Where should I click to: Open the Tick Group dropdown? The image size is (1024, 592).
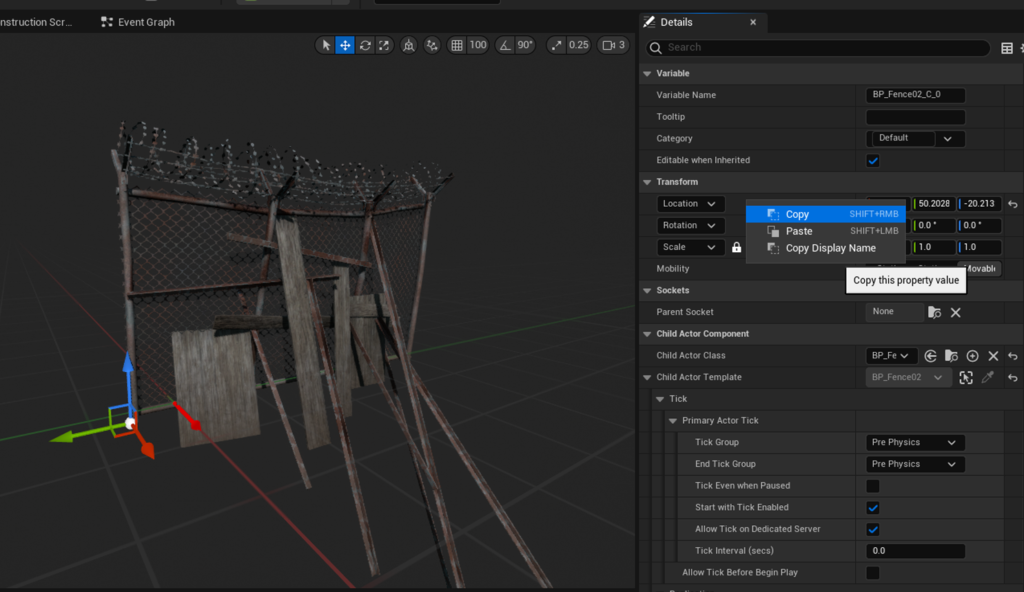(x=914, y=442)
